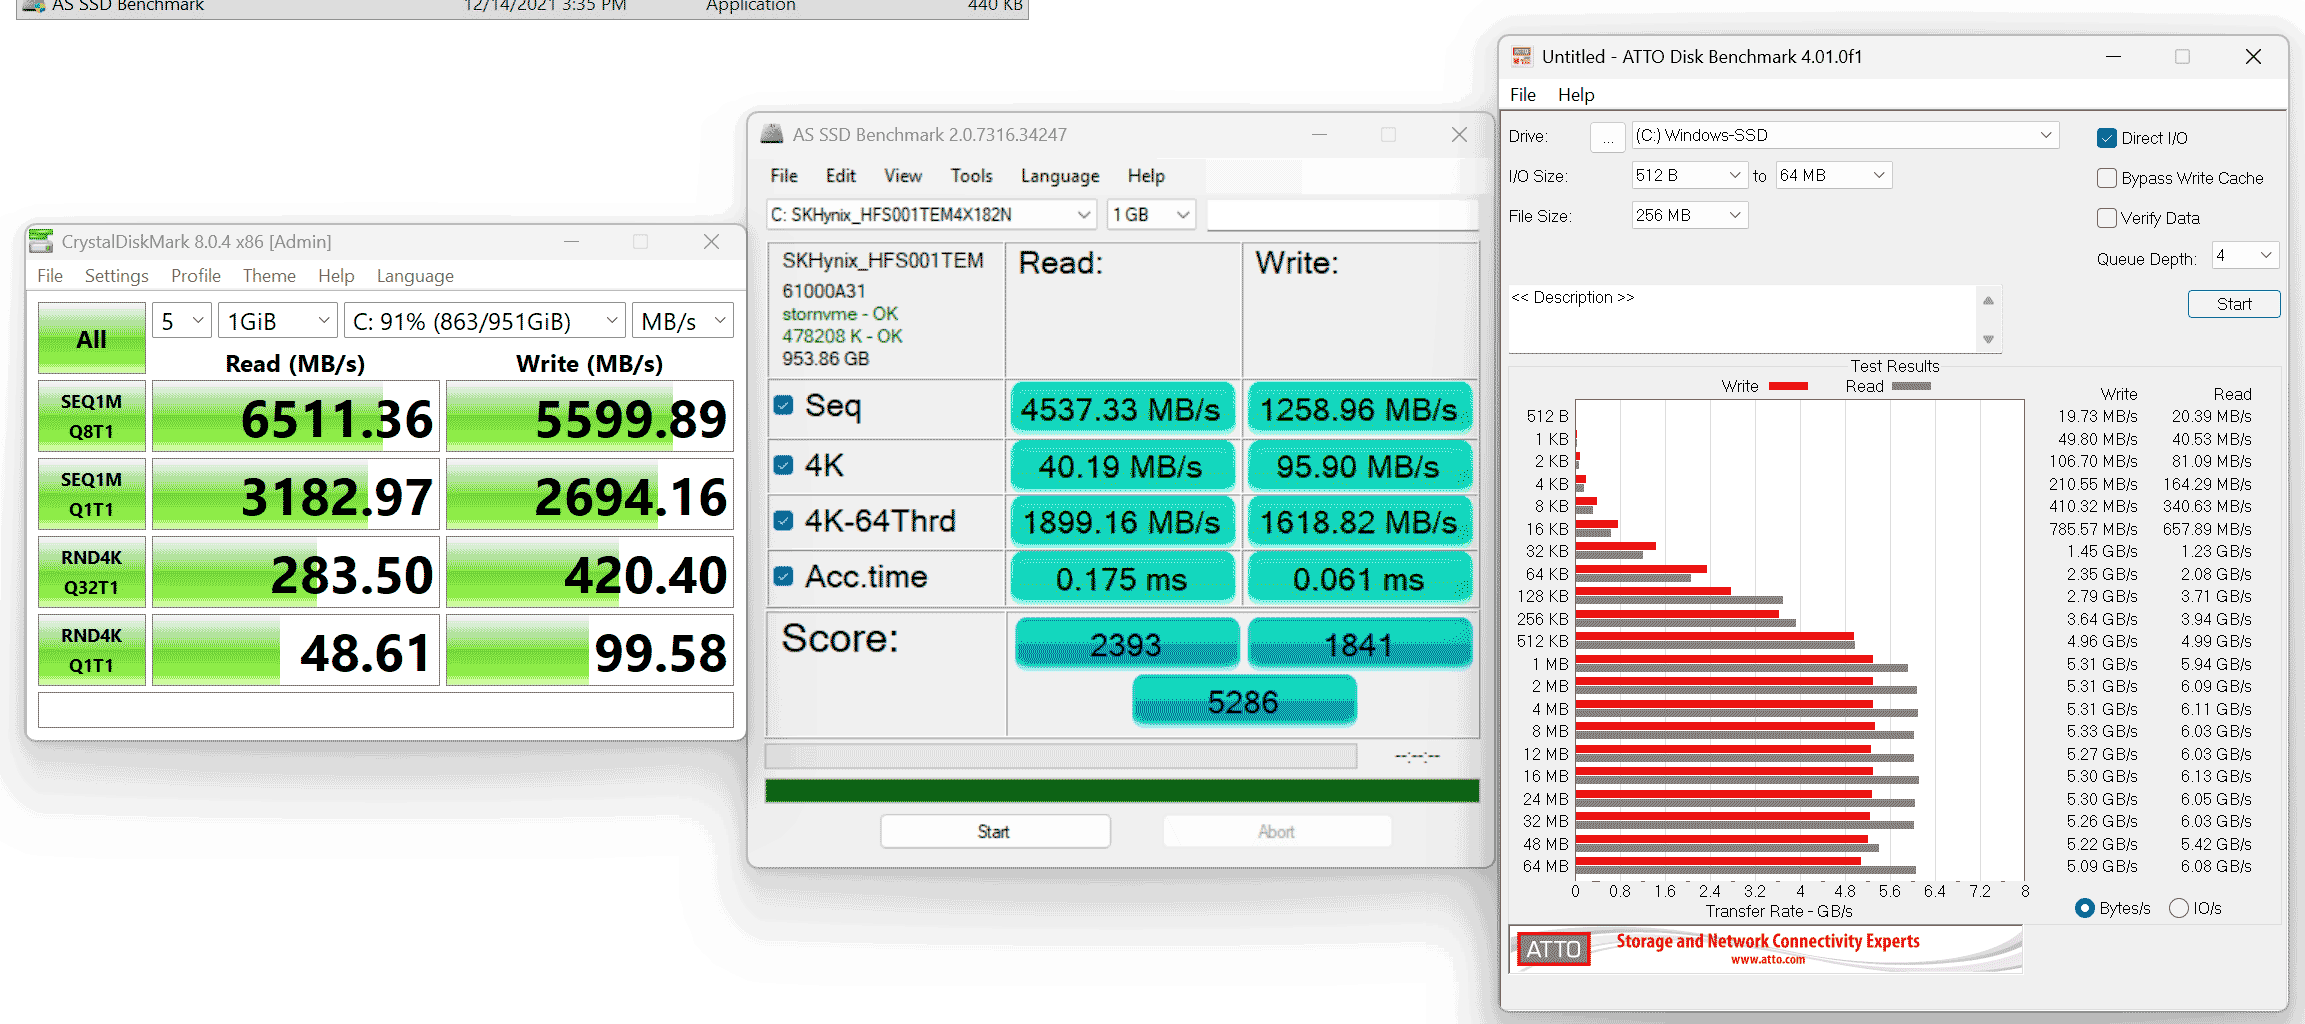
Task: Click Start in ATTO Disk Benchmark
Action: pyautogui.click(x=2234, y=304)
